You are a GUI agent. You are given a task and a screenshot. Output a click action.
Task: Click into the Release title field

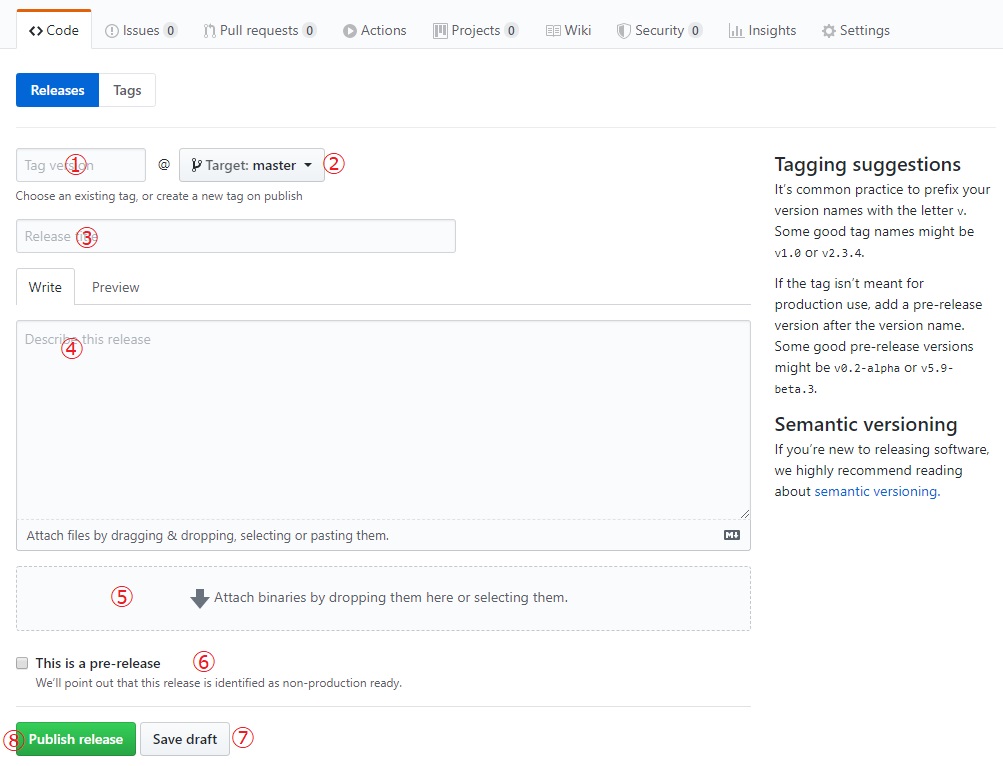pyautogui.click(x=235, y=236)
